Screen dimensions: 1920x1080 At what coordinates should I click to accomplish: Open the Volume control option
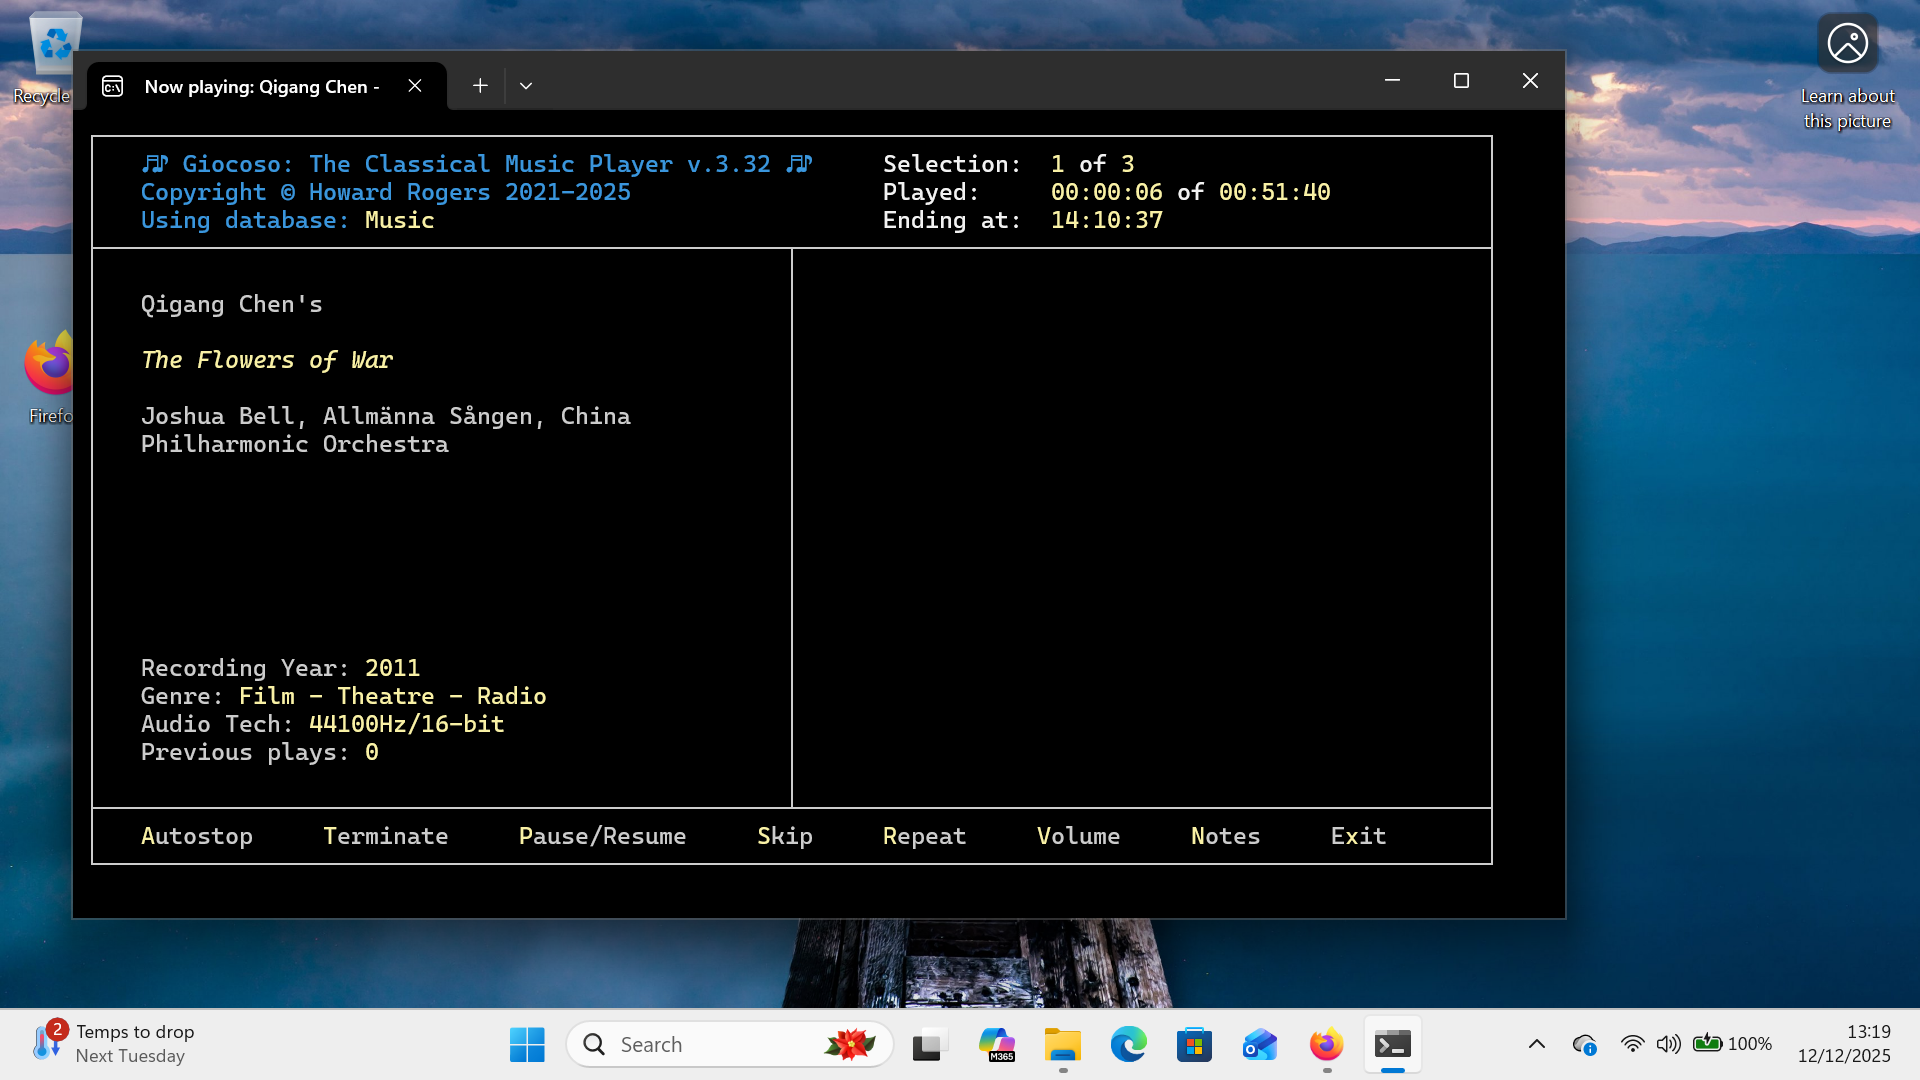[x=1078, y=836]
